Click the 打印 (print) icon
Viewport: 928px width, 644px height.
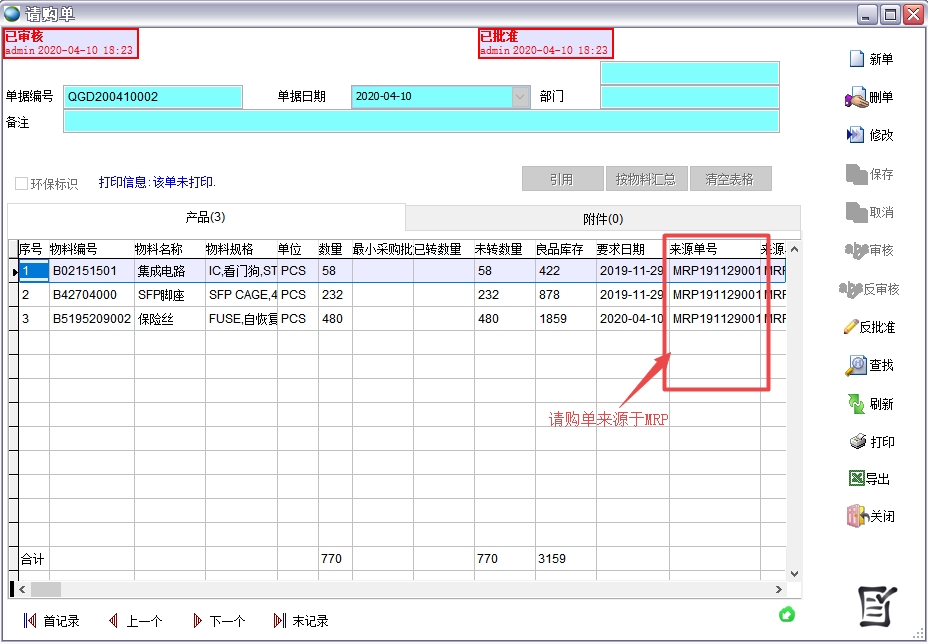click(x=857, y=442)
